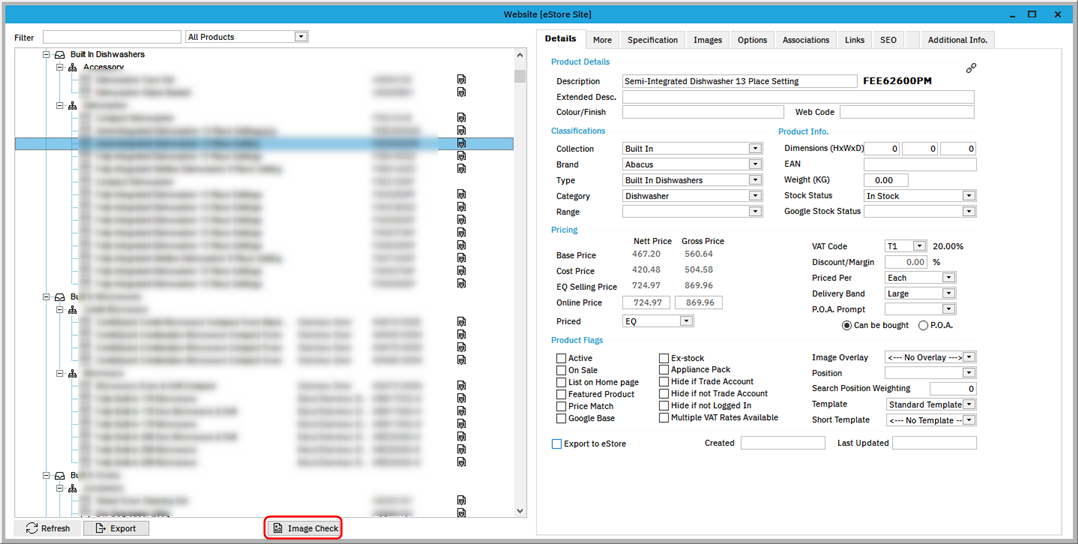Image resolution: width=1078 pixels, height=544 pixels.
Task: Click the Colour/Finish field
Action: pos(703,112)
